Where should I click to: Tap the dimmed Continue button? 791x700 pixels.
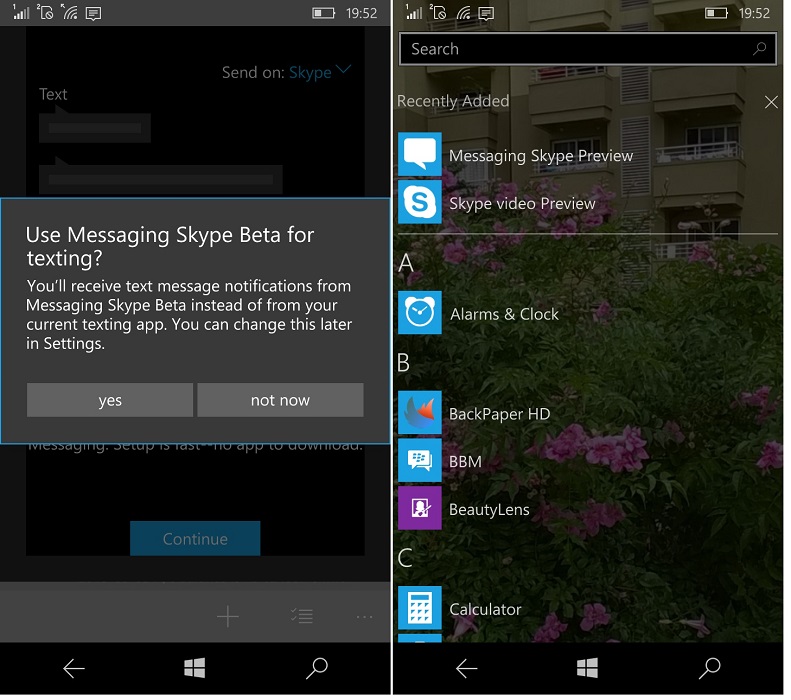pyautogui.click(x=196, y=541)
